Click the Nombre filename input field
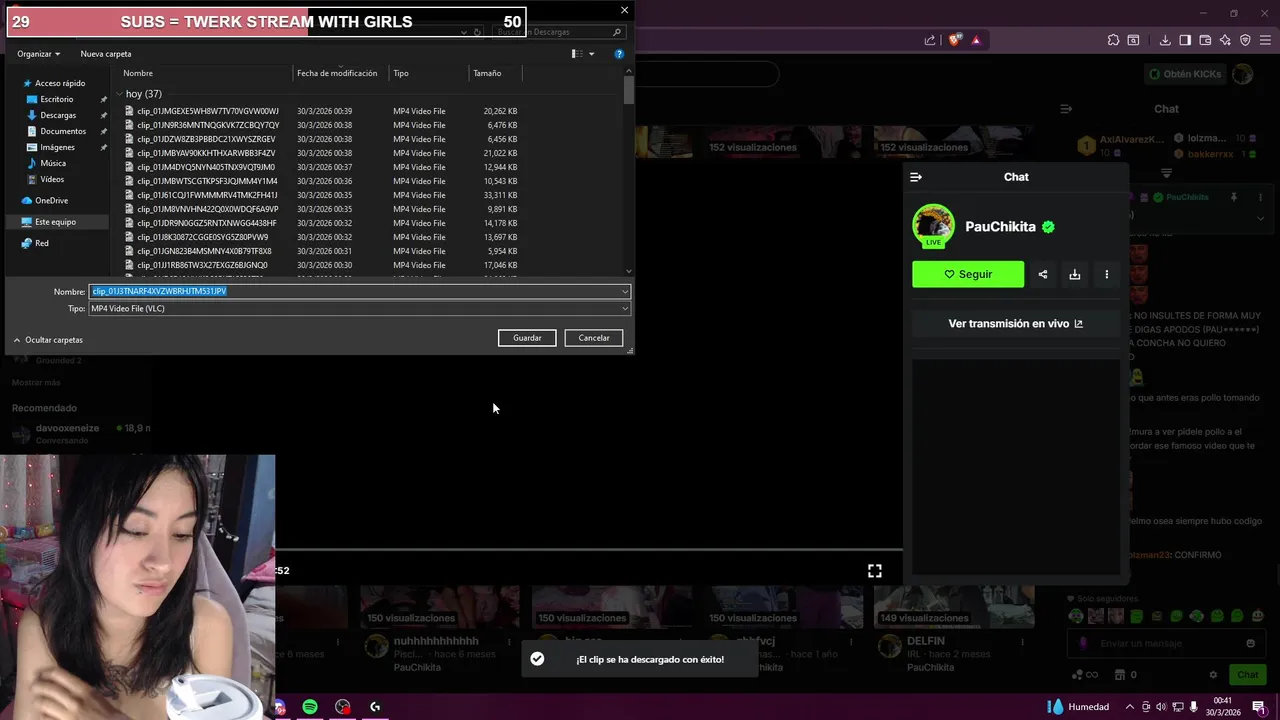Viewport: 1280px width, 720px height. pyautogui.click(x=355, y=291)
